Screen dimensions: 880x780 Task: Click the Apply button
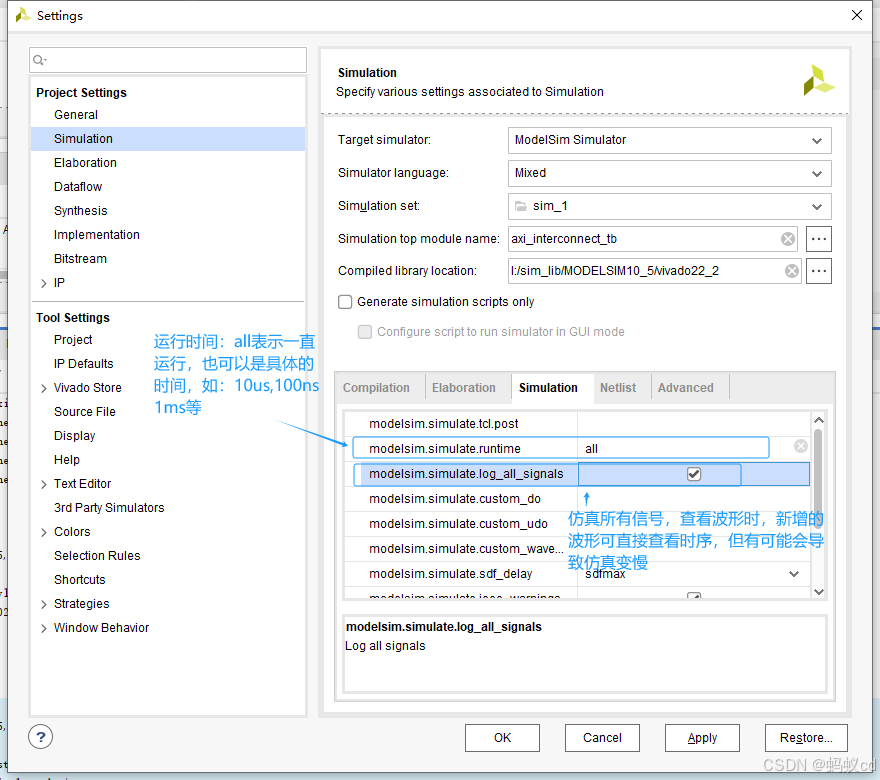click(702, 738)
